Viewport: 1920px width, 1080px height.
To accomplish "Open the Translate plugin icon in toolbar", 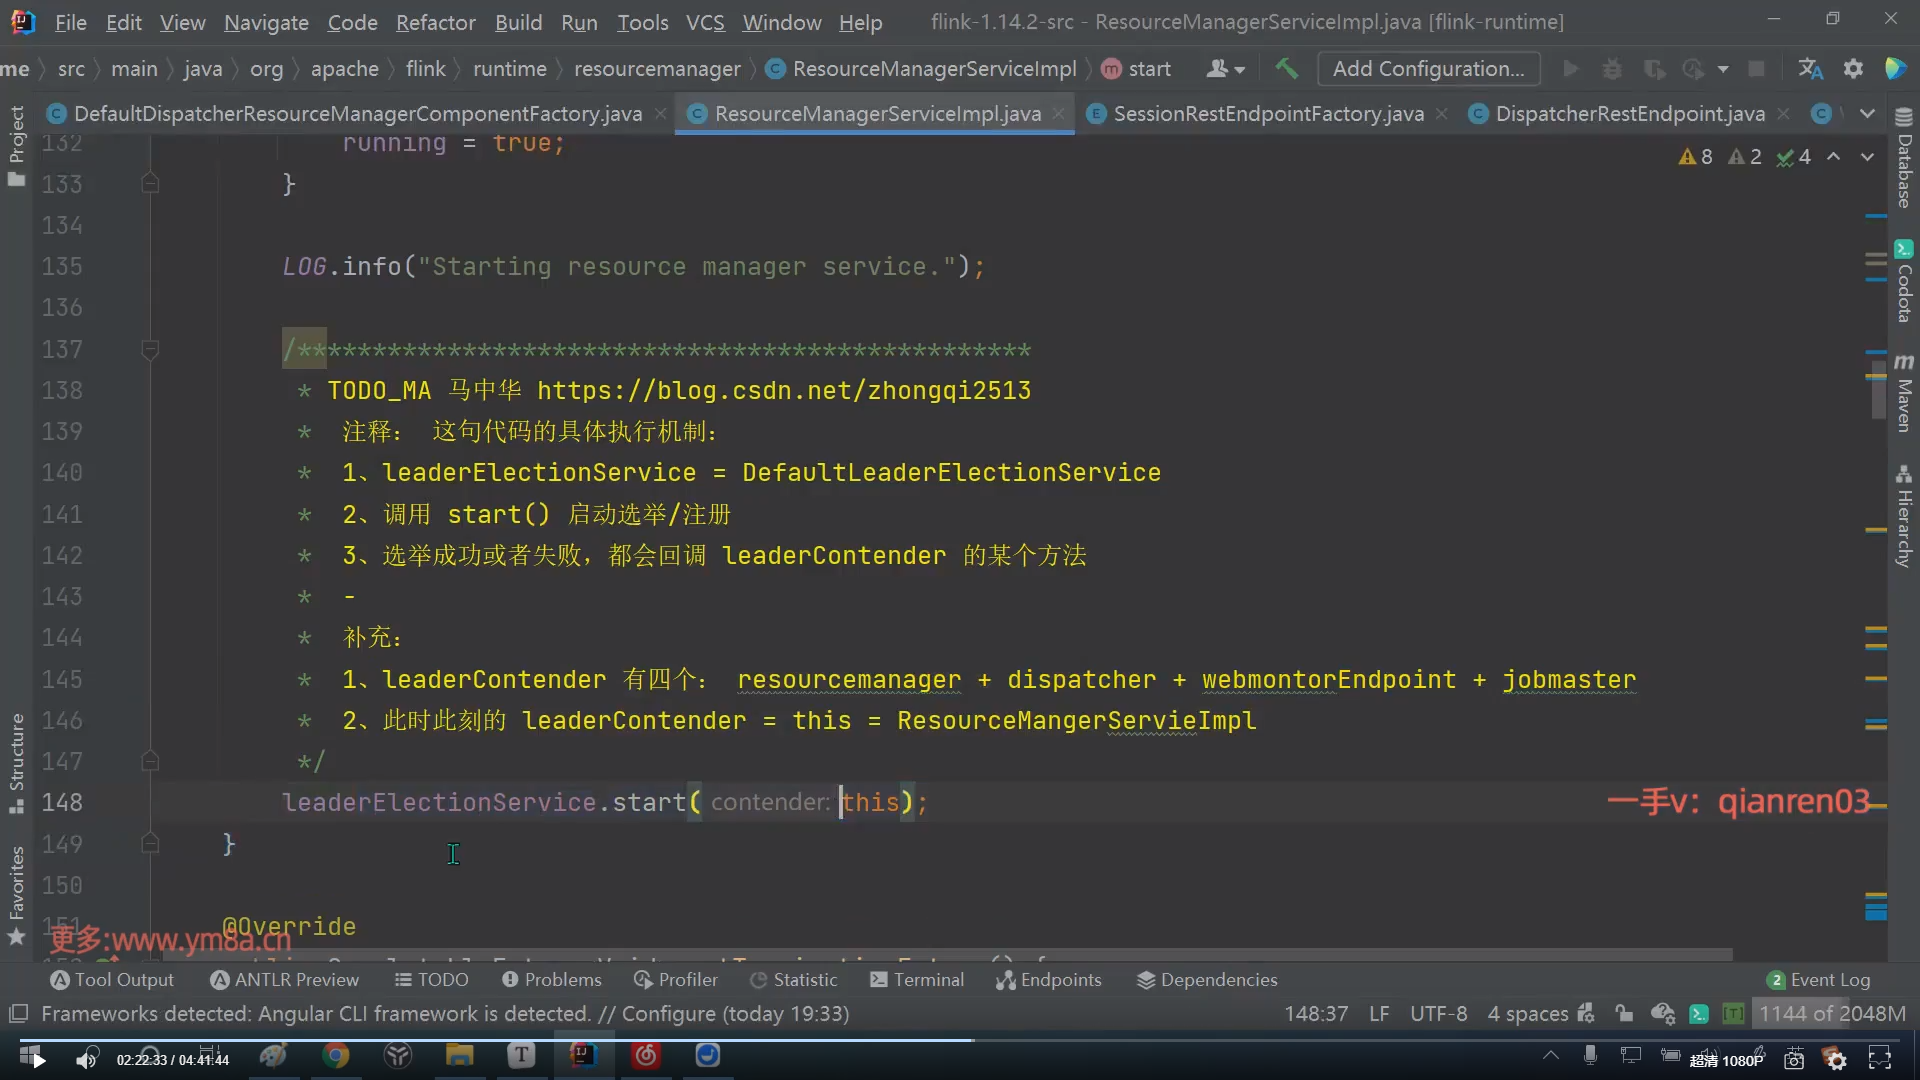I will [1810, 68].
